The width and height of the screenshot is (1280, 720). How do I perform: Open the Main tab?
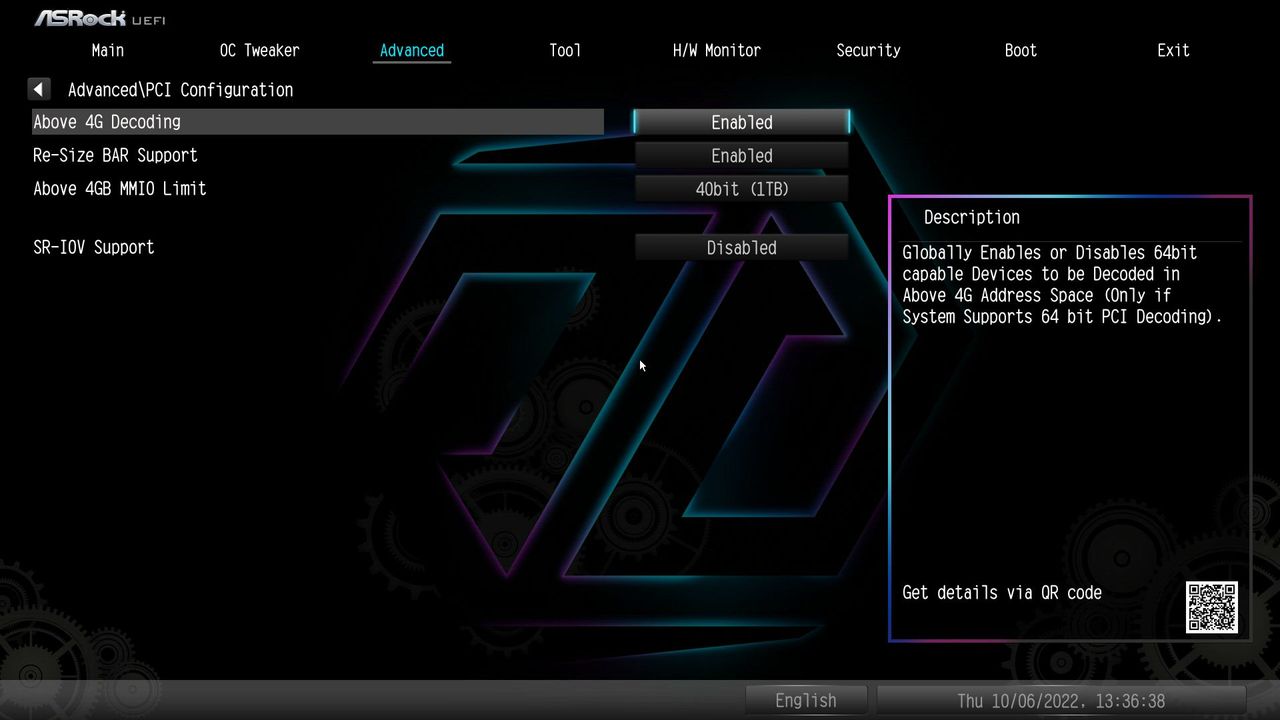coord(108,50)
